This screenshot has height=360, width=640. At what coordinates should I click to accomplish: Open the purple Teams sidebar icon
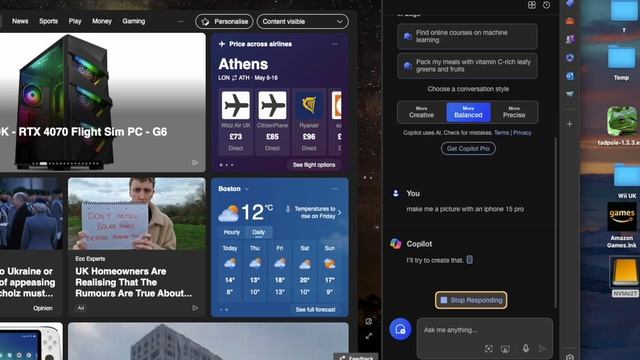pyautogui.click(x=570, y=39)
